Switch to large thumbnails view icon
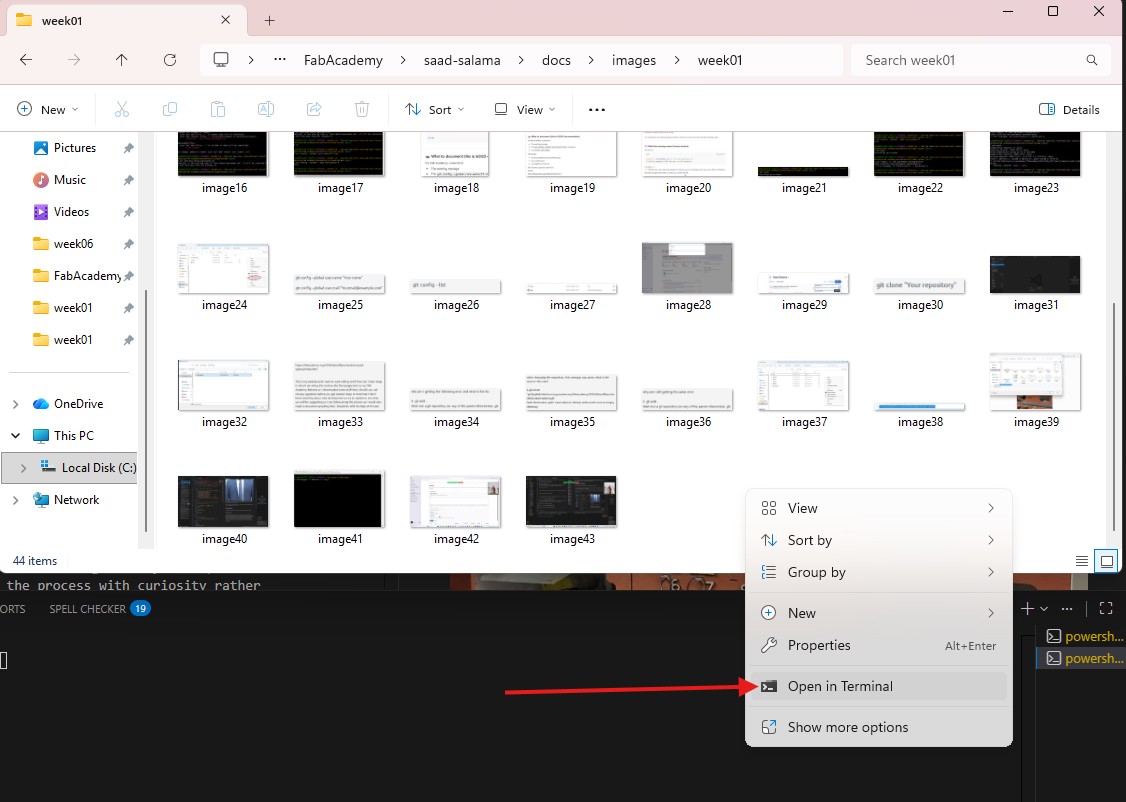The width and height of the screenshot is (1126, 802). click(x=1107, y=561)
